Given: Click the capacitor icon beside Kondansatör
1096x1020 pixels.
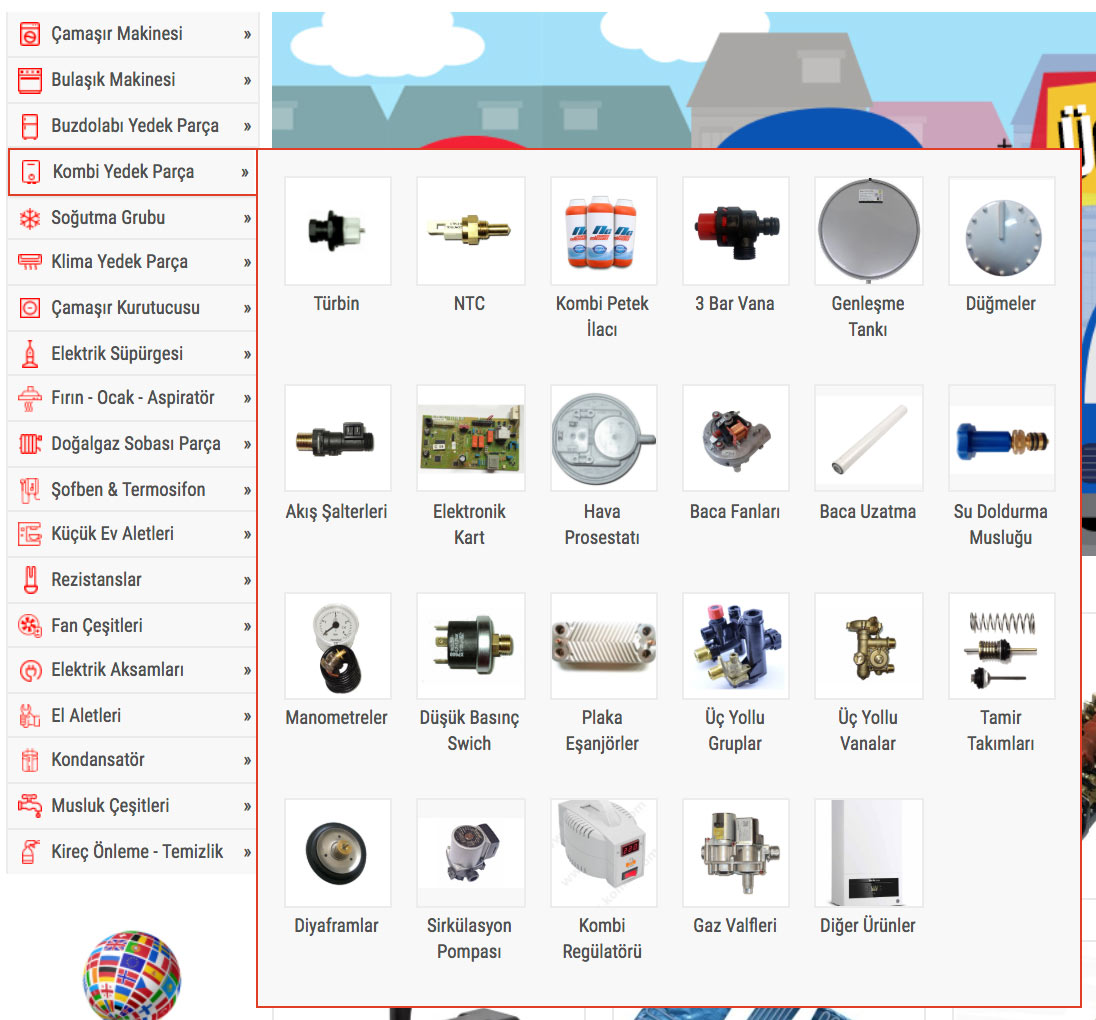Looking at the screenshot, I should [29, 760].
